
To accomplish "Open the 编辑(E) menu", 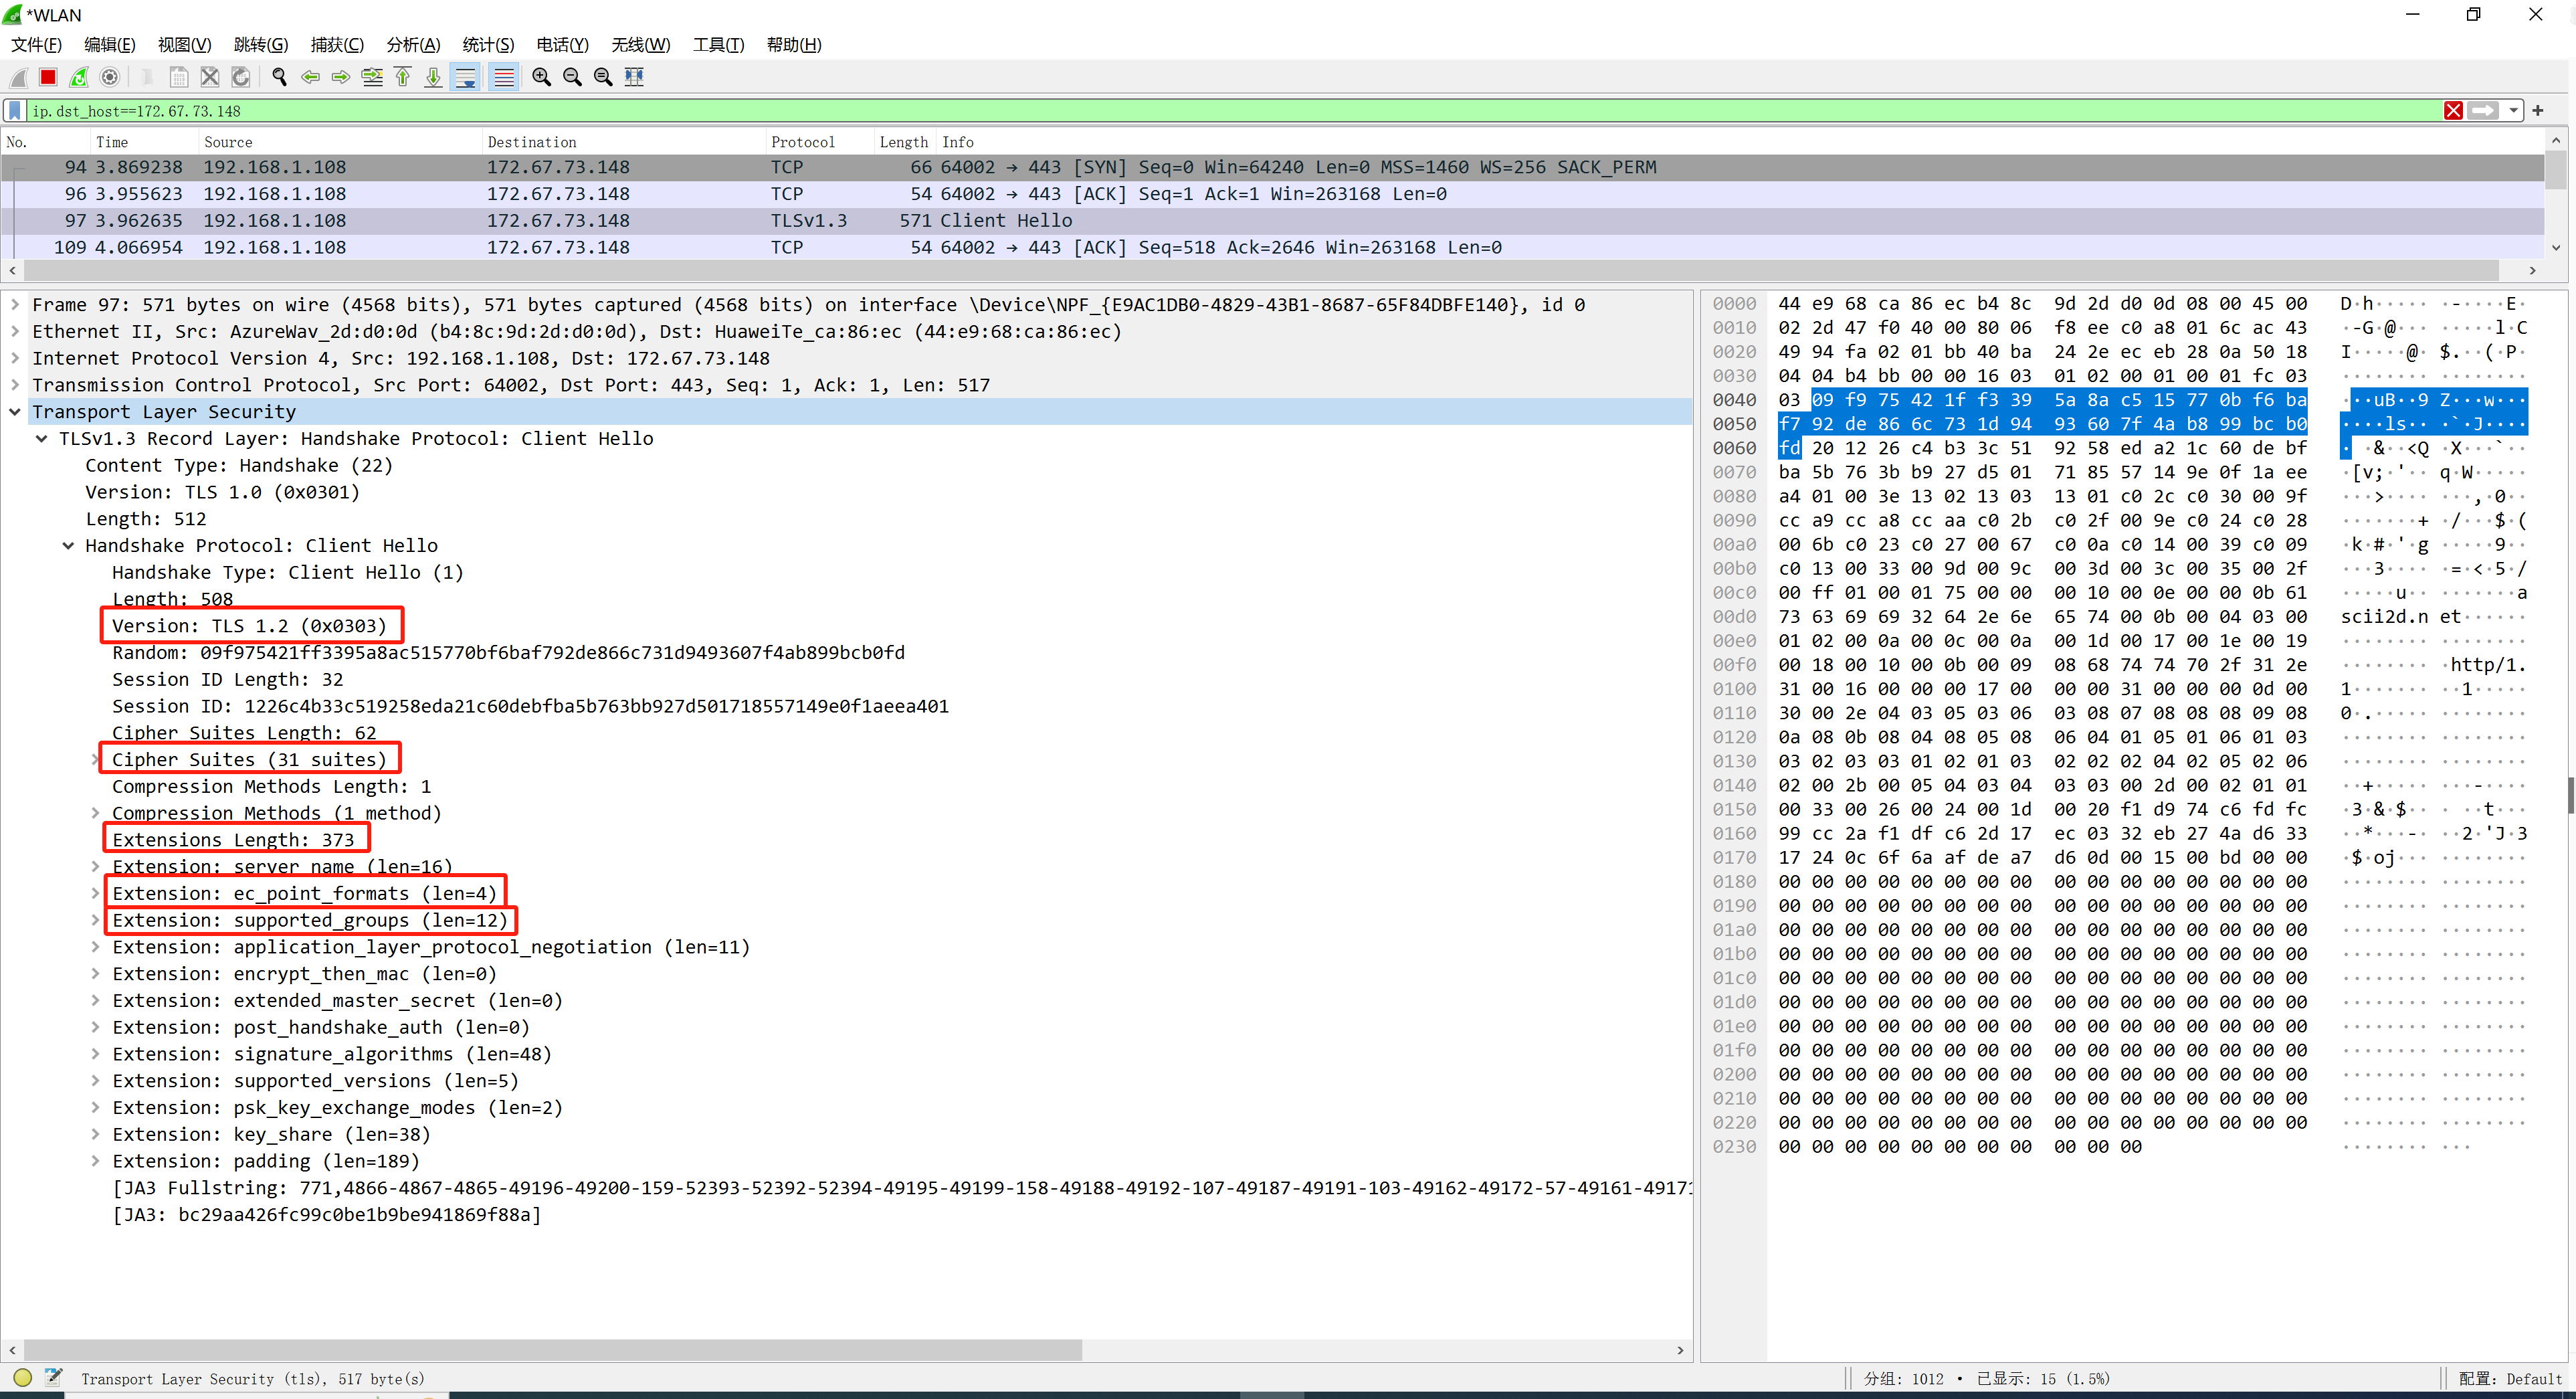I will (x=110, y=44).
